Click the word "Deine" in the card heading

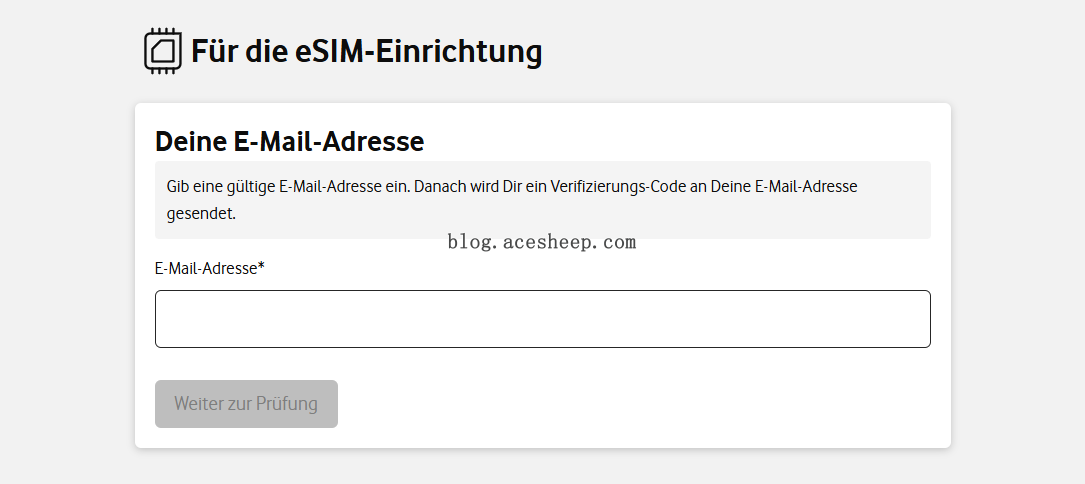tap(192, 142)
